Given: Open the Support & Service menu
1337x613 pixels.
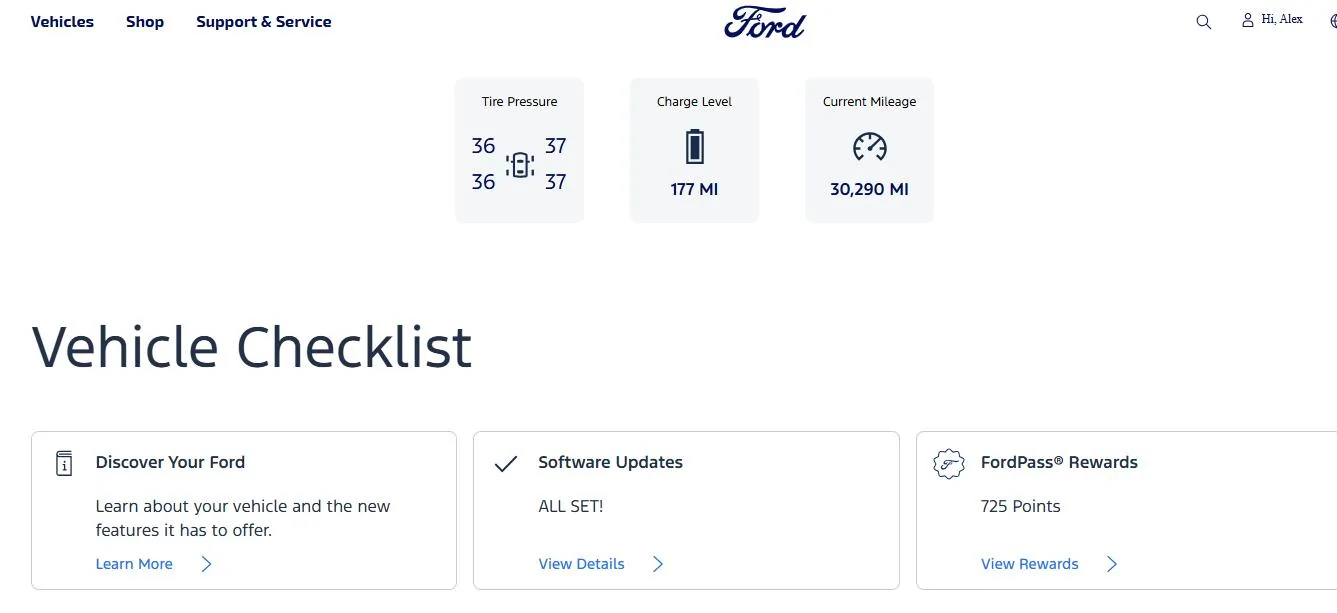Looking at the screenshot, I should [x=264, y=21].
